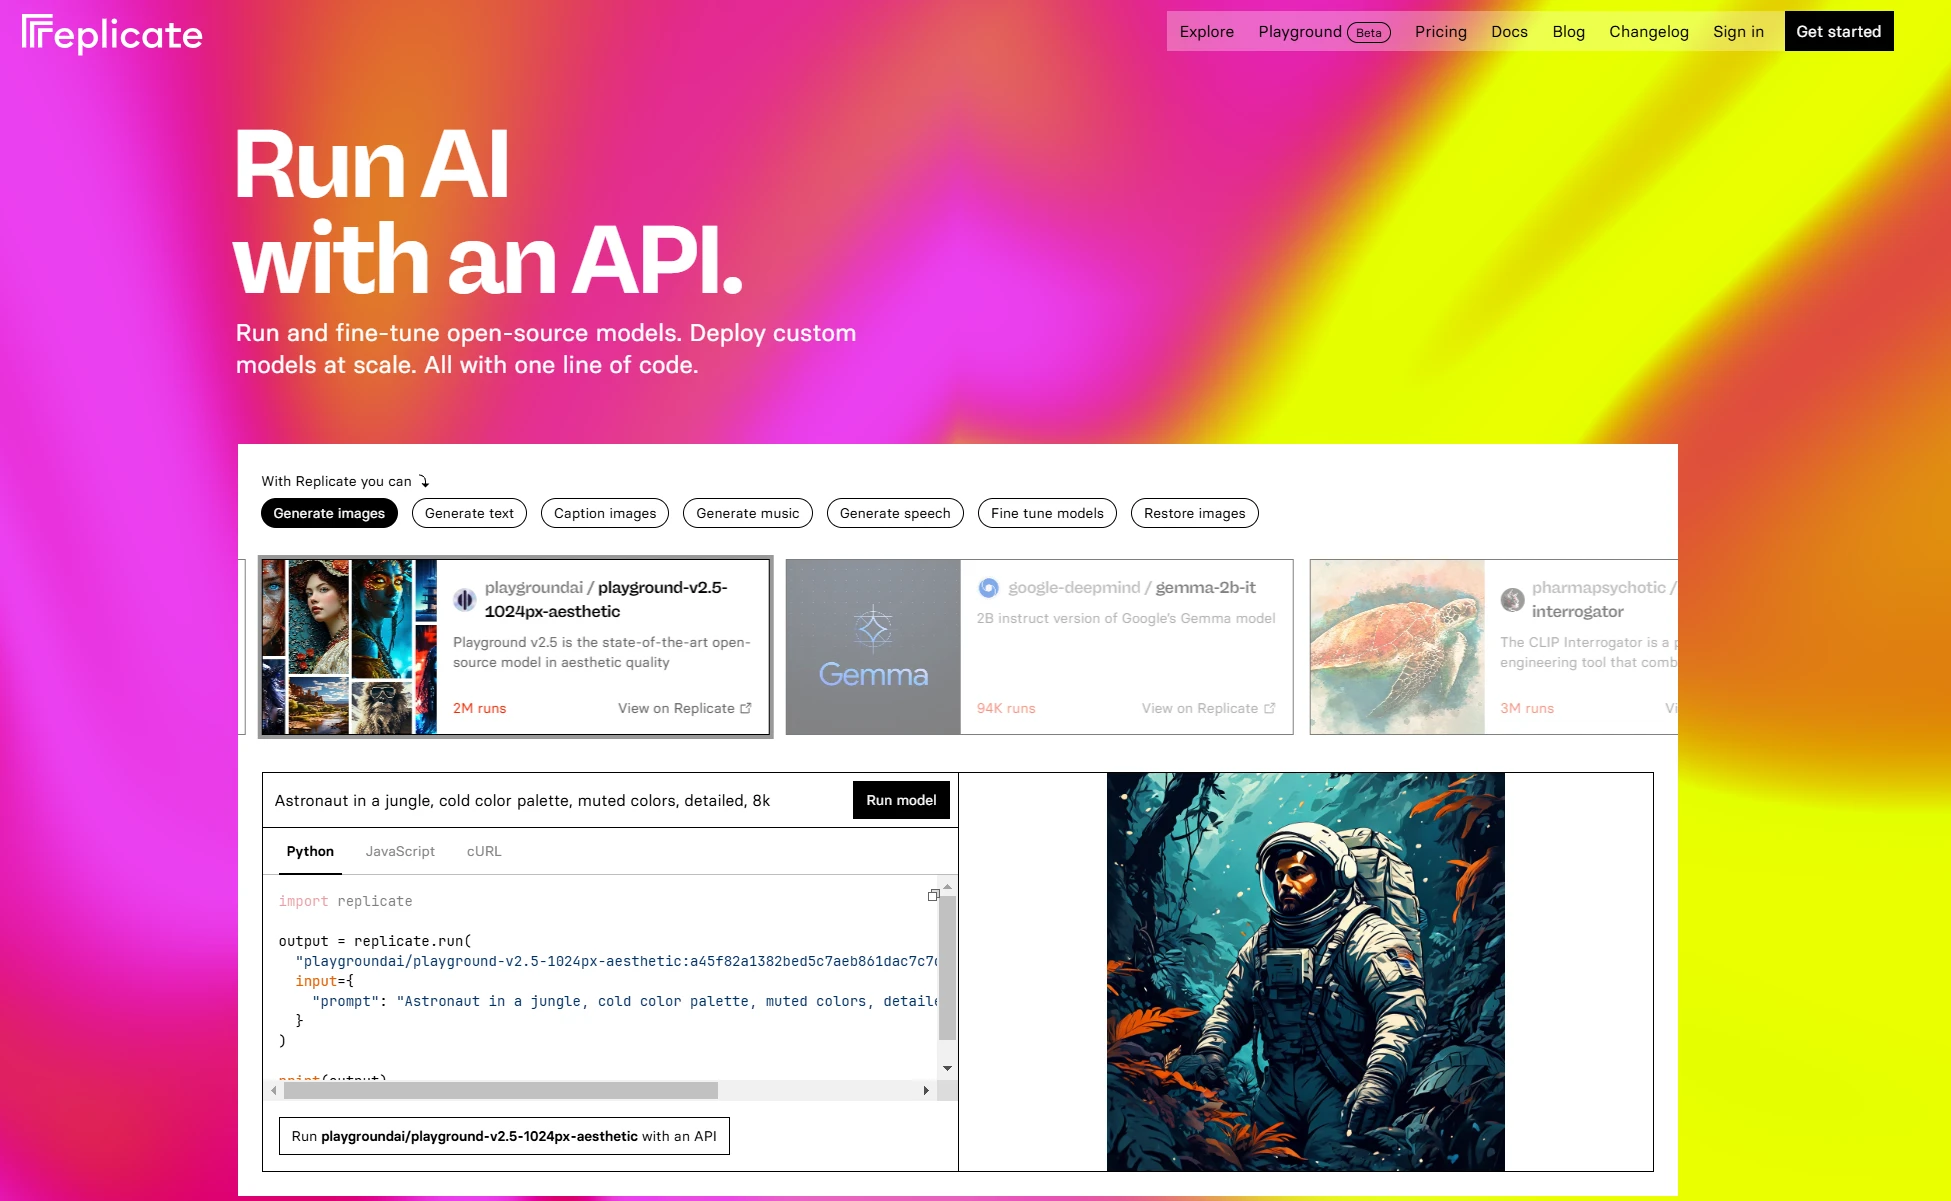Click the turtle watercolor thumbnail

click(1397, 647)
